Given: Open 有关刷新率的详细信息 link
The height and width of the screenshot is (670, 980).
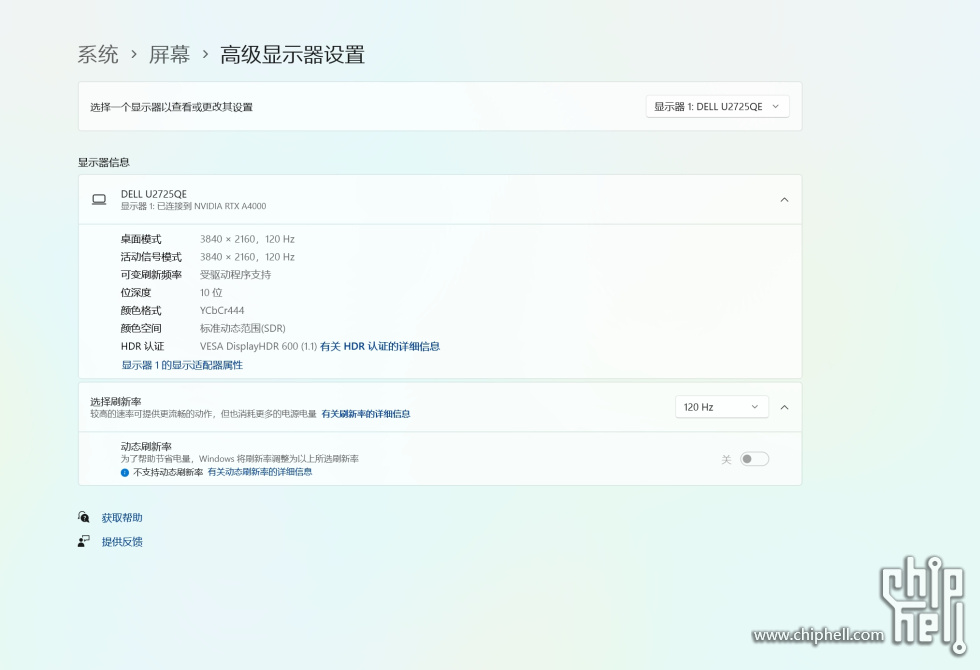Looking at the screenshot, I should click(x=366, y=414).
